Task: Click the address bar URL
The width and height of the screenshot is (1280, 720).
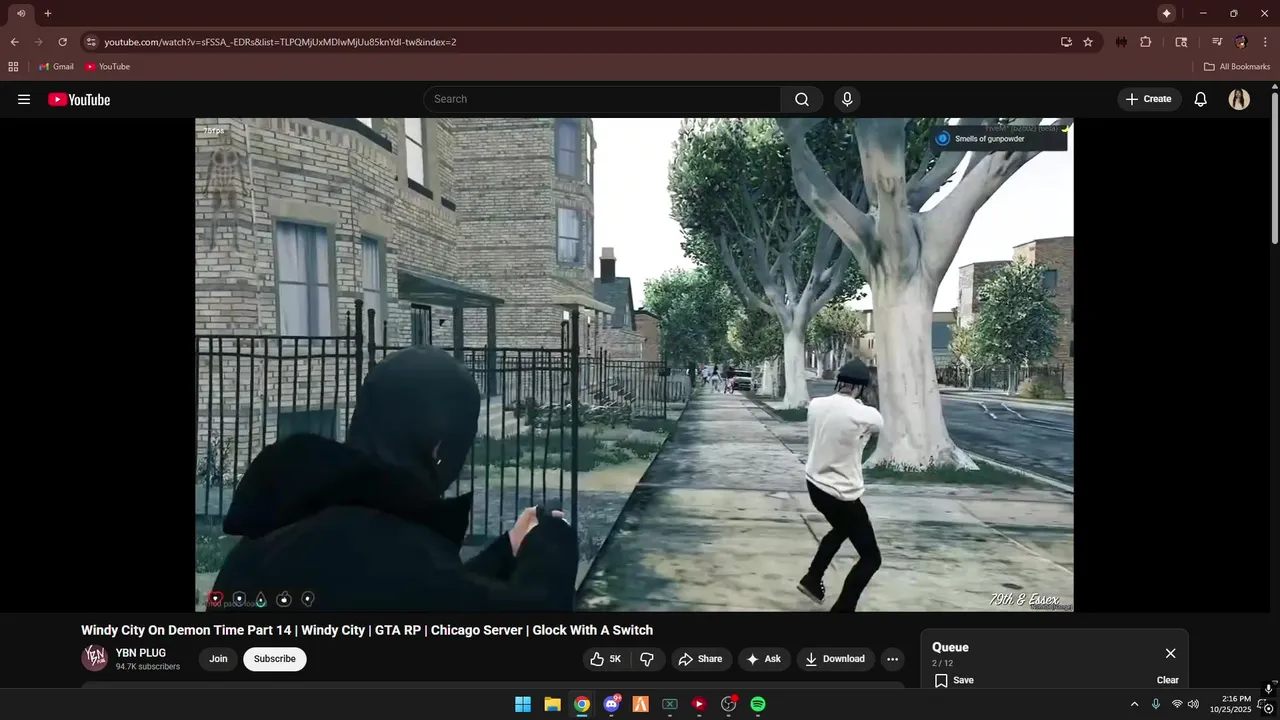Action: (280, 42)
